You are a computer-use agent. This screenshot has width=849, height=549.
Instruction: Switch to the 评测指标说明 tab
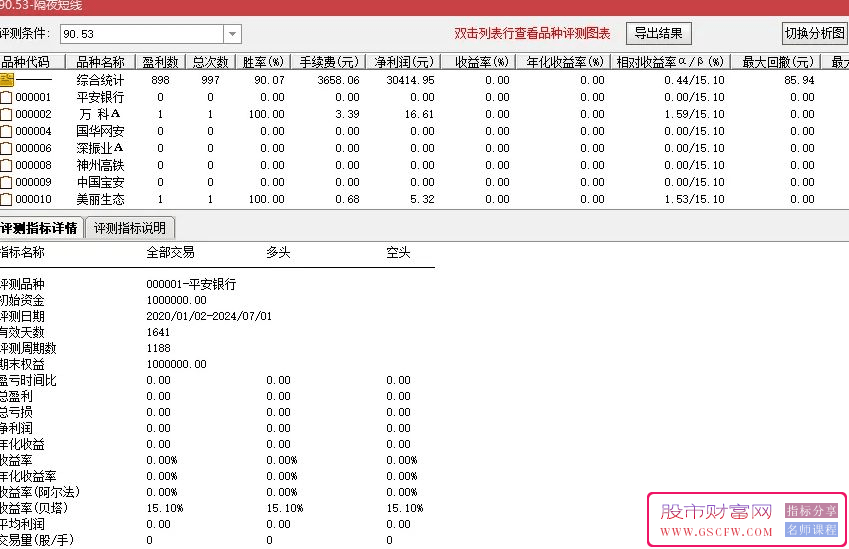tap(130, 228)
